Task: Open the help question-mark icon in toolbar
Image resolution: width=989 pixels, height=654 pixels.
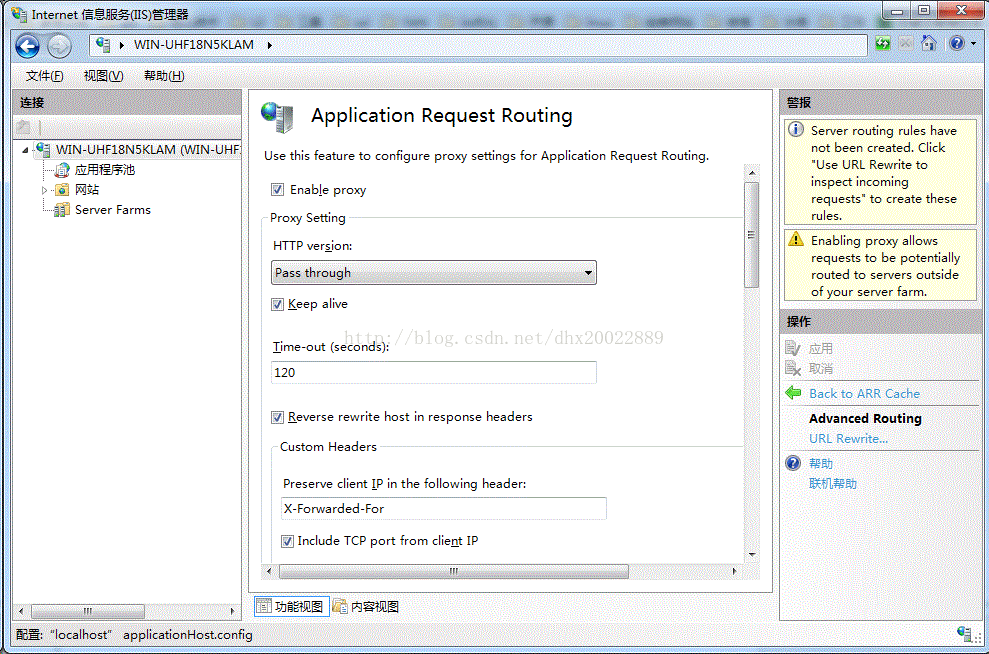Action: (957, 44)
